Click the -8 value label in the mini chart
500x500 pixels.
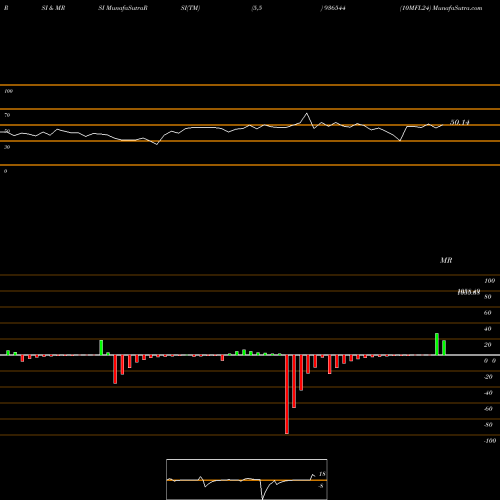tap(321, 486)
